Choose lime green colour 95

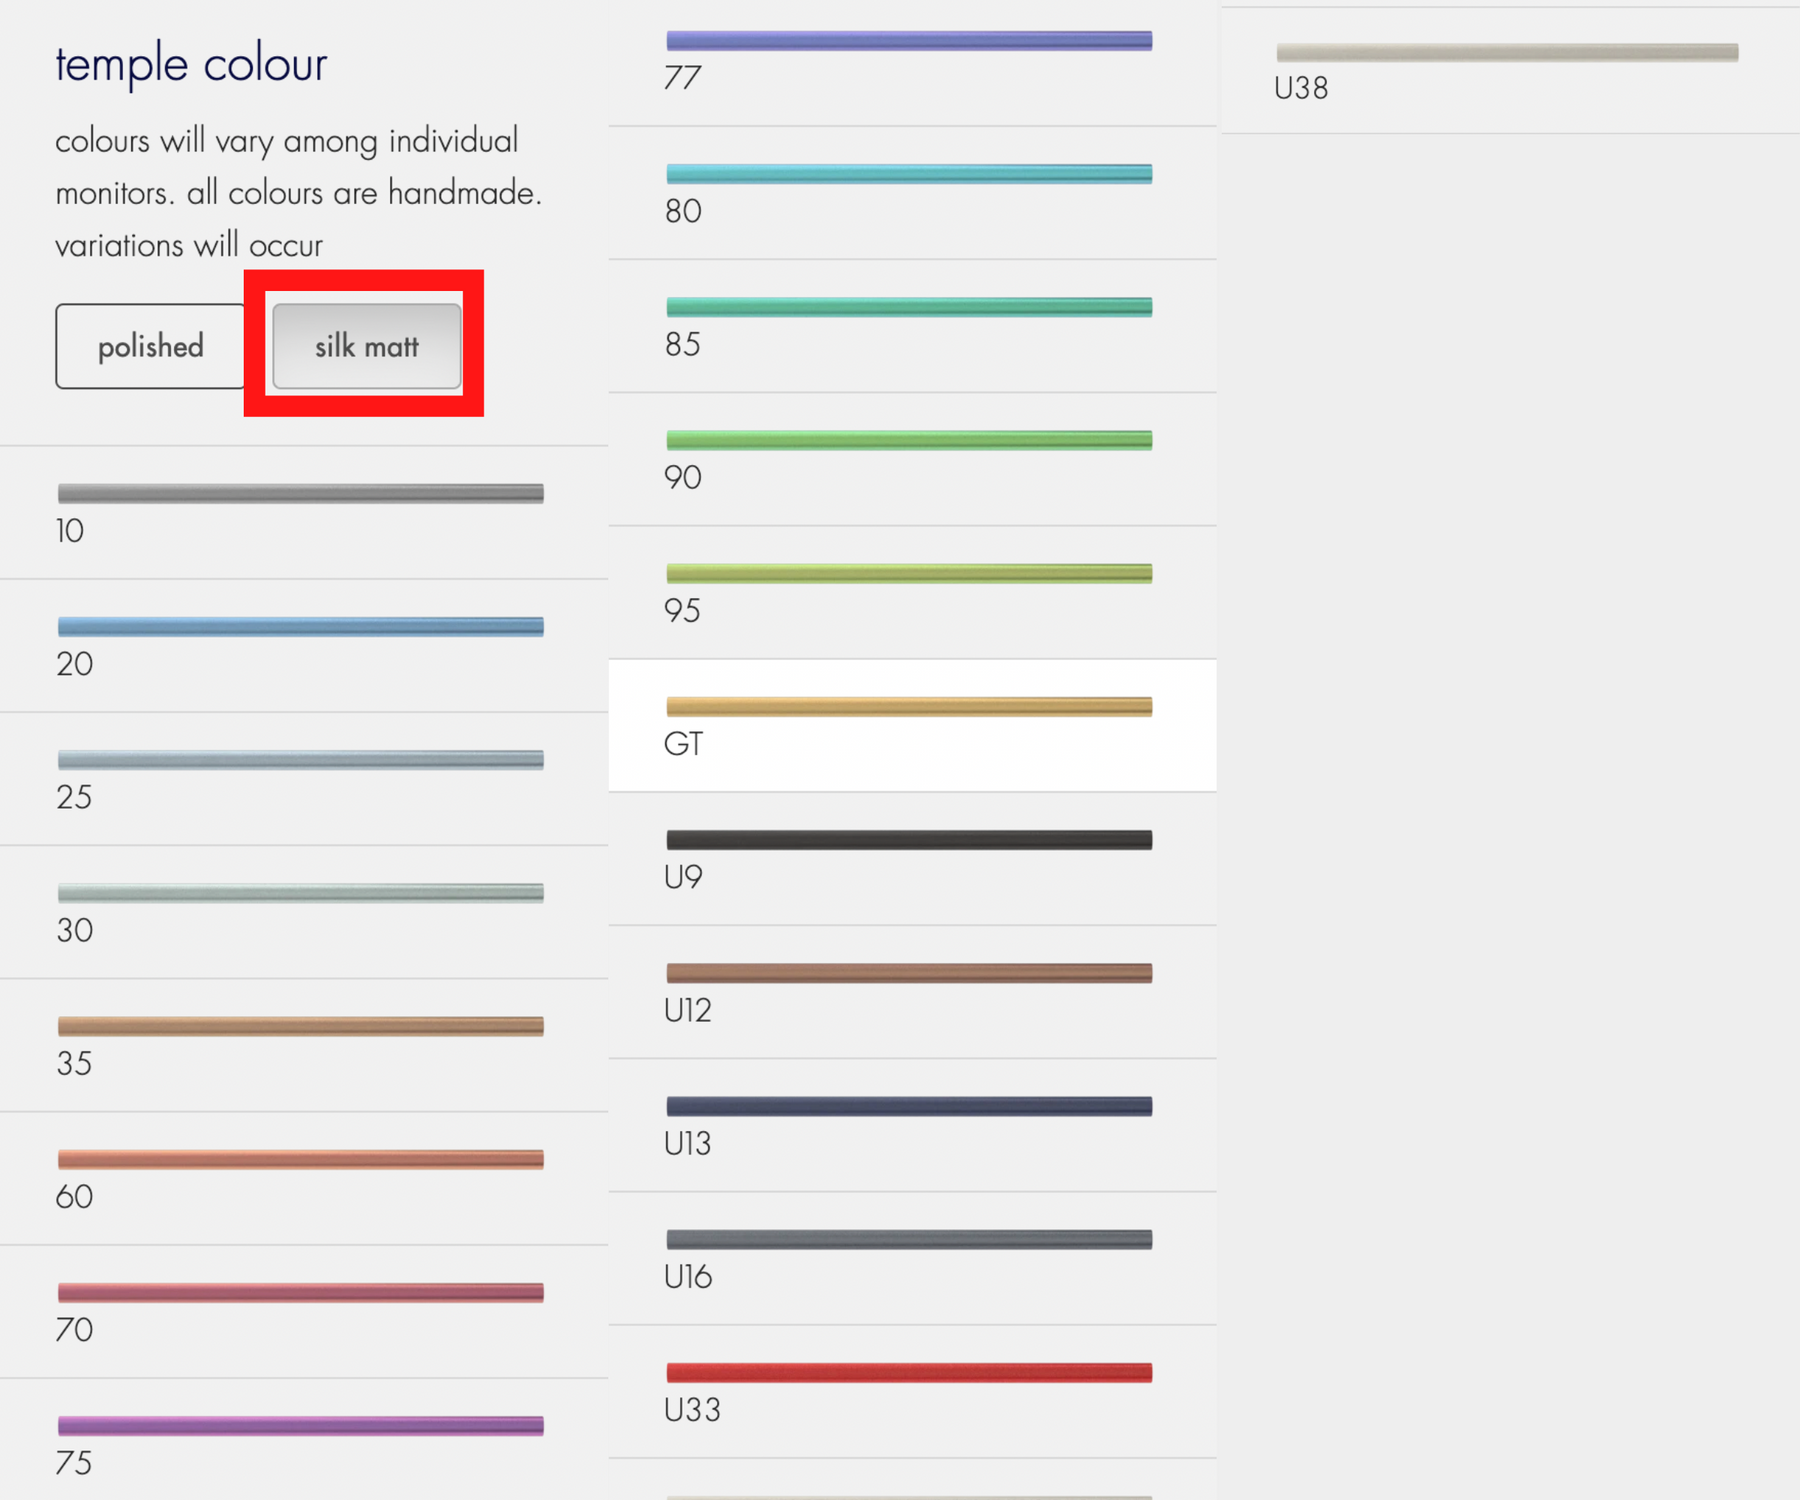pos(909,590)
